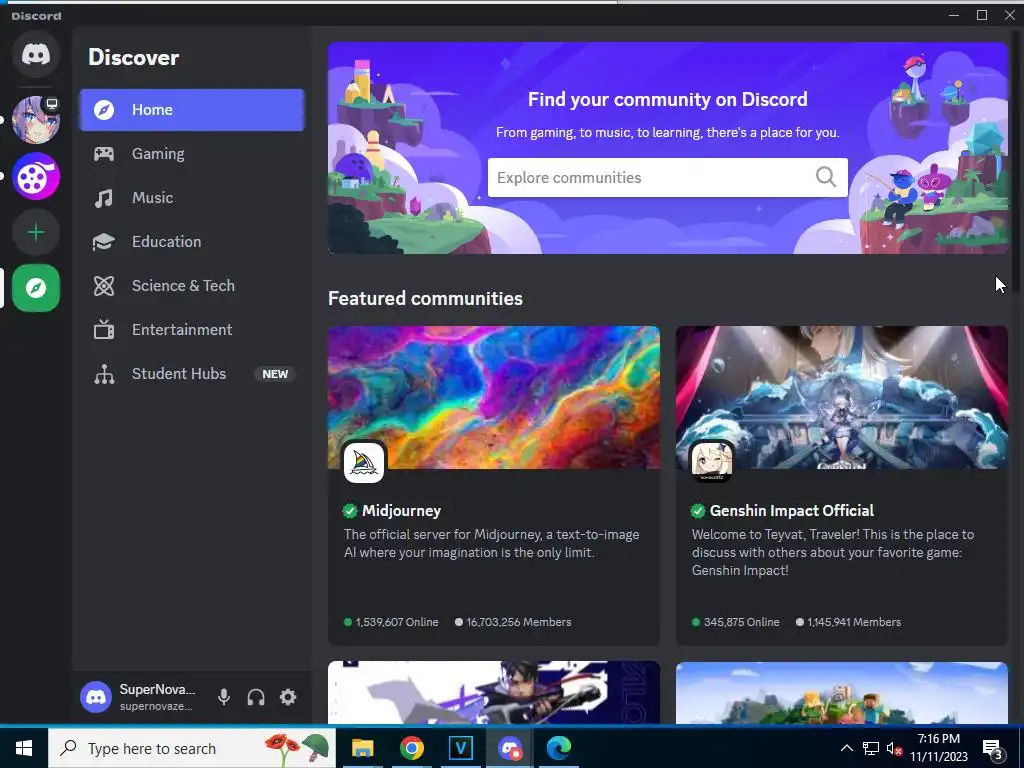Open the notification center icon
The width and height of the screenshot is (1024, 768).
pyautogui.click(x=993, y=749)
